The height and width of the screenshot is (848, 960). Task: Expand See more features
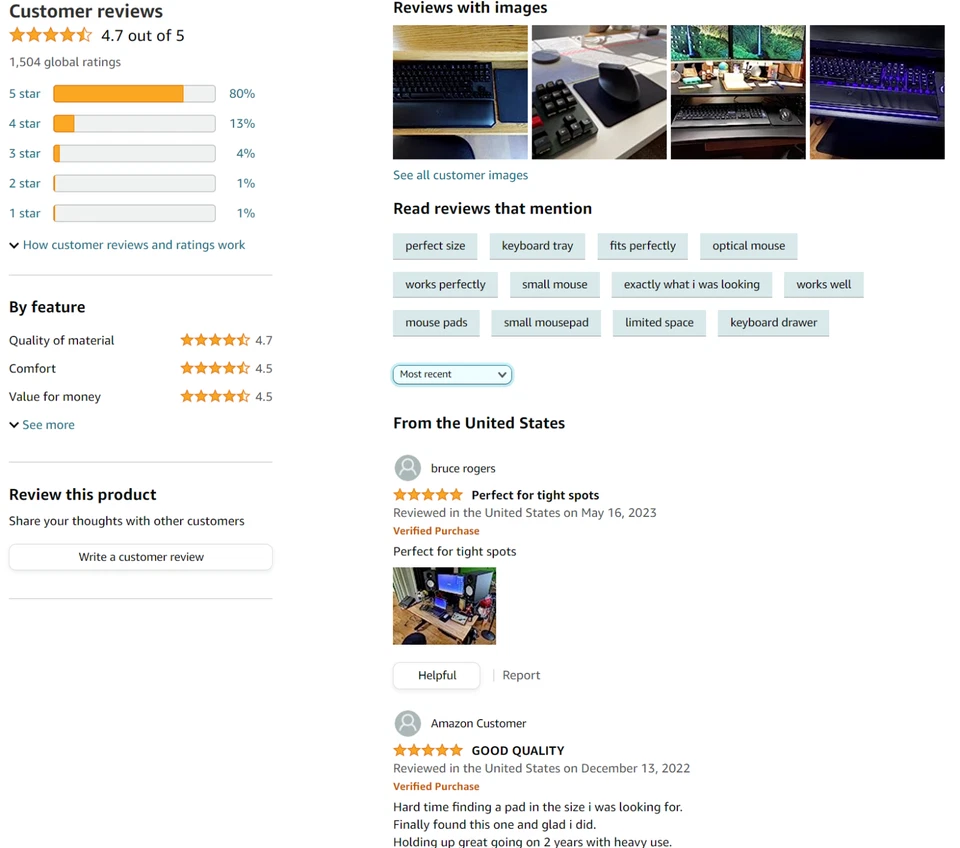[x=42, y=425]
